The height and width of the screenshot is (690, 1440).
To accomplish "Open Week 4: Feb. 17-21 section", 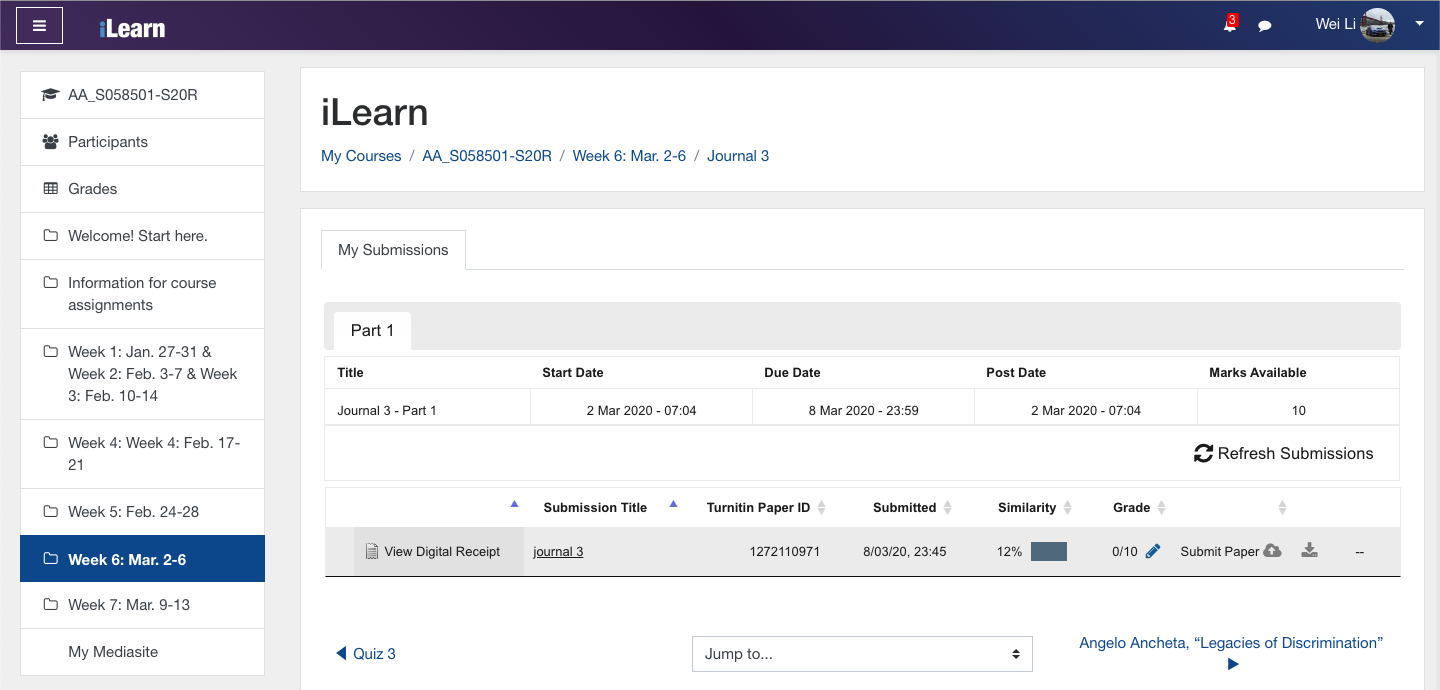I will 142,454.
